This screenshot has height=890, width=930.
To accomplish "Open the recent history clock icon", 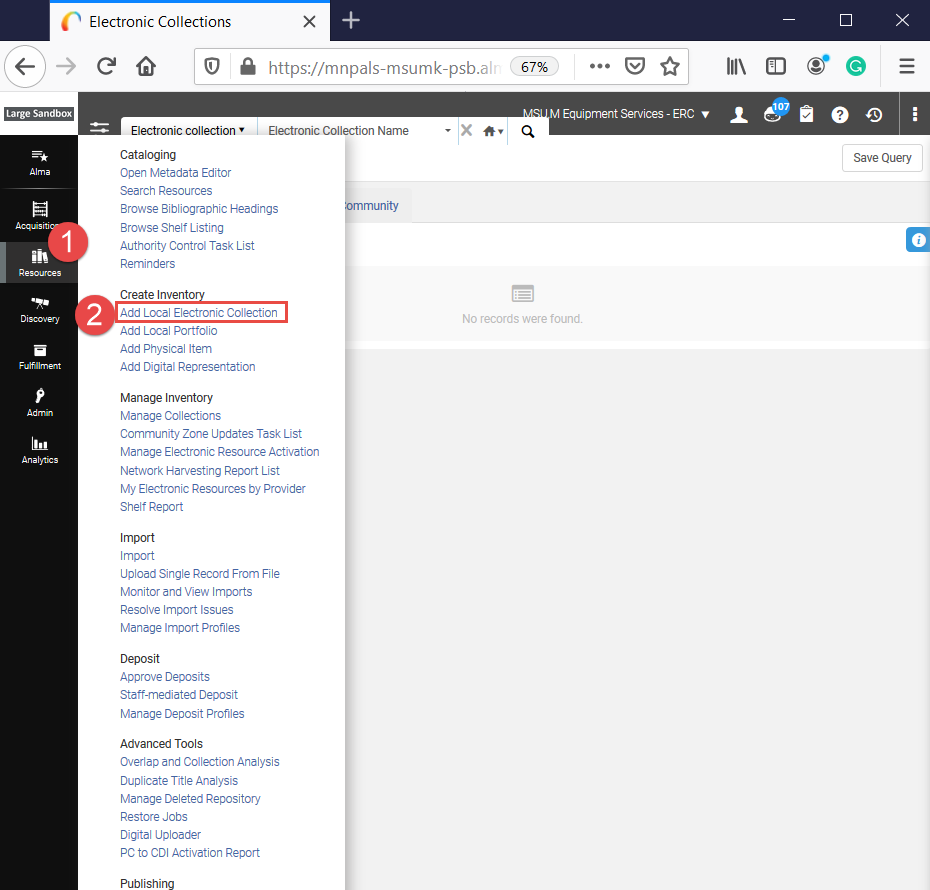I will (x=874, y=114).
